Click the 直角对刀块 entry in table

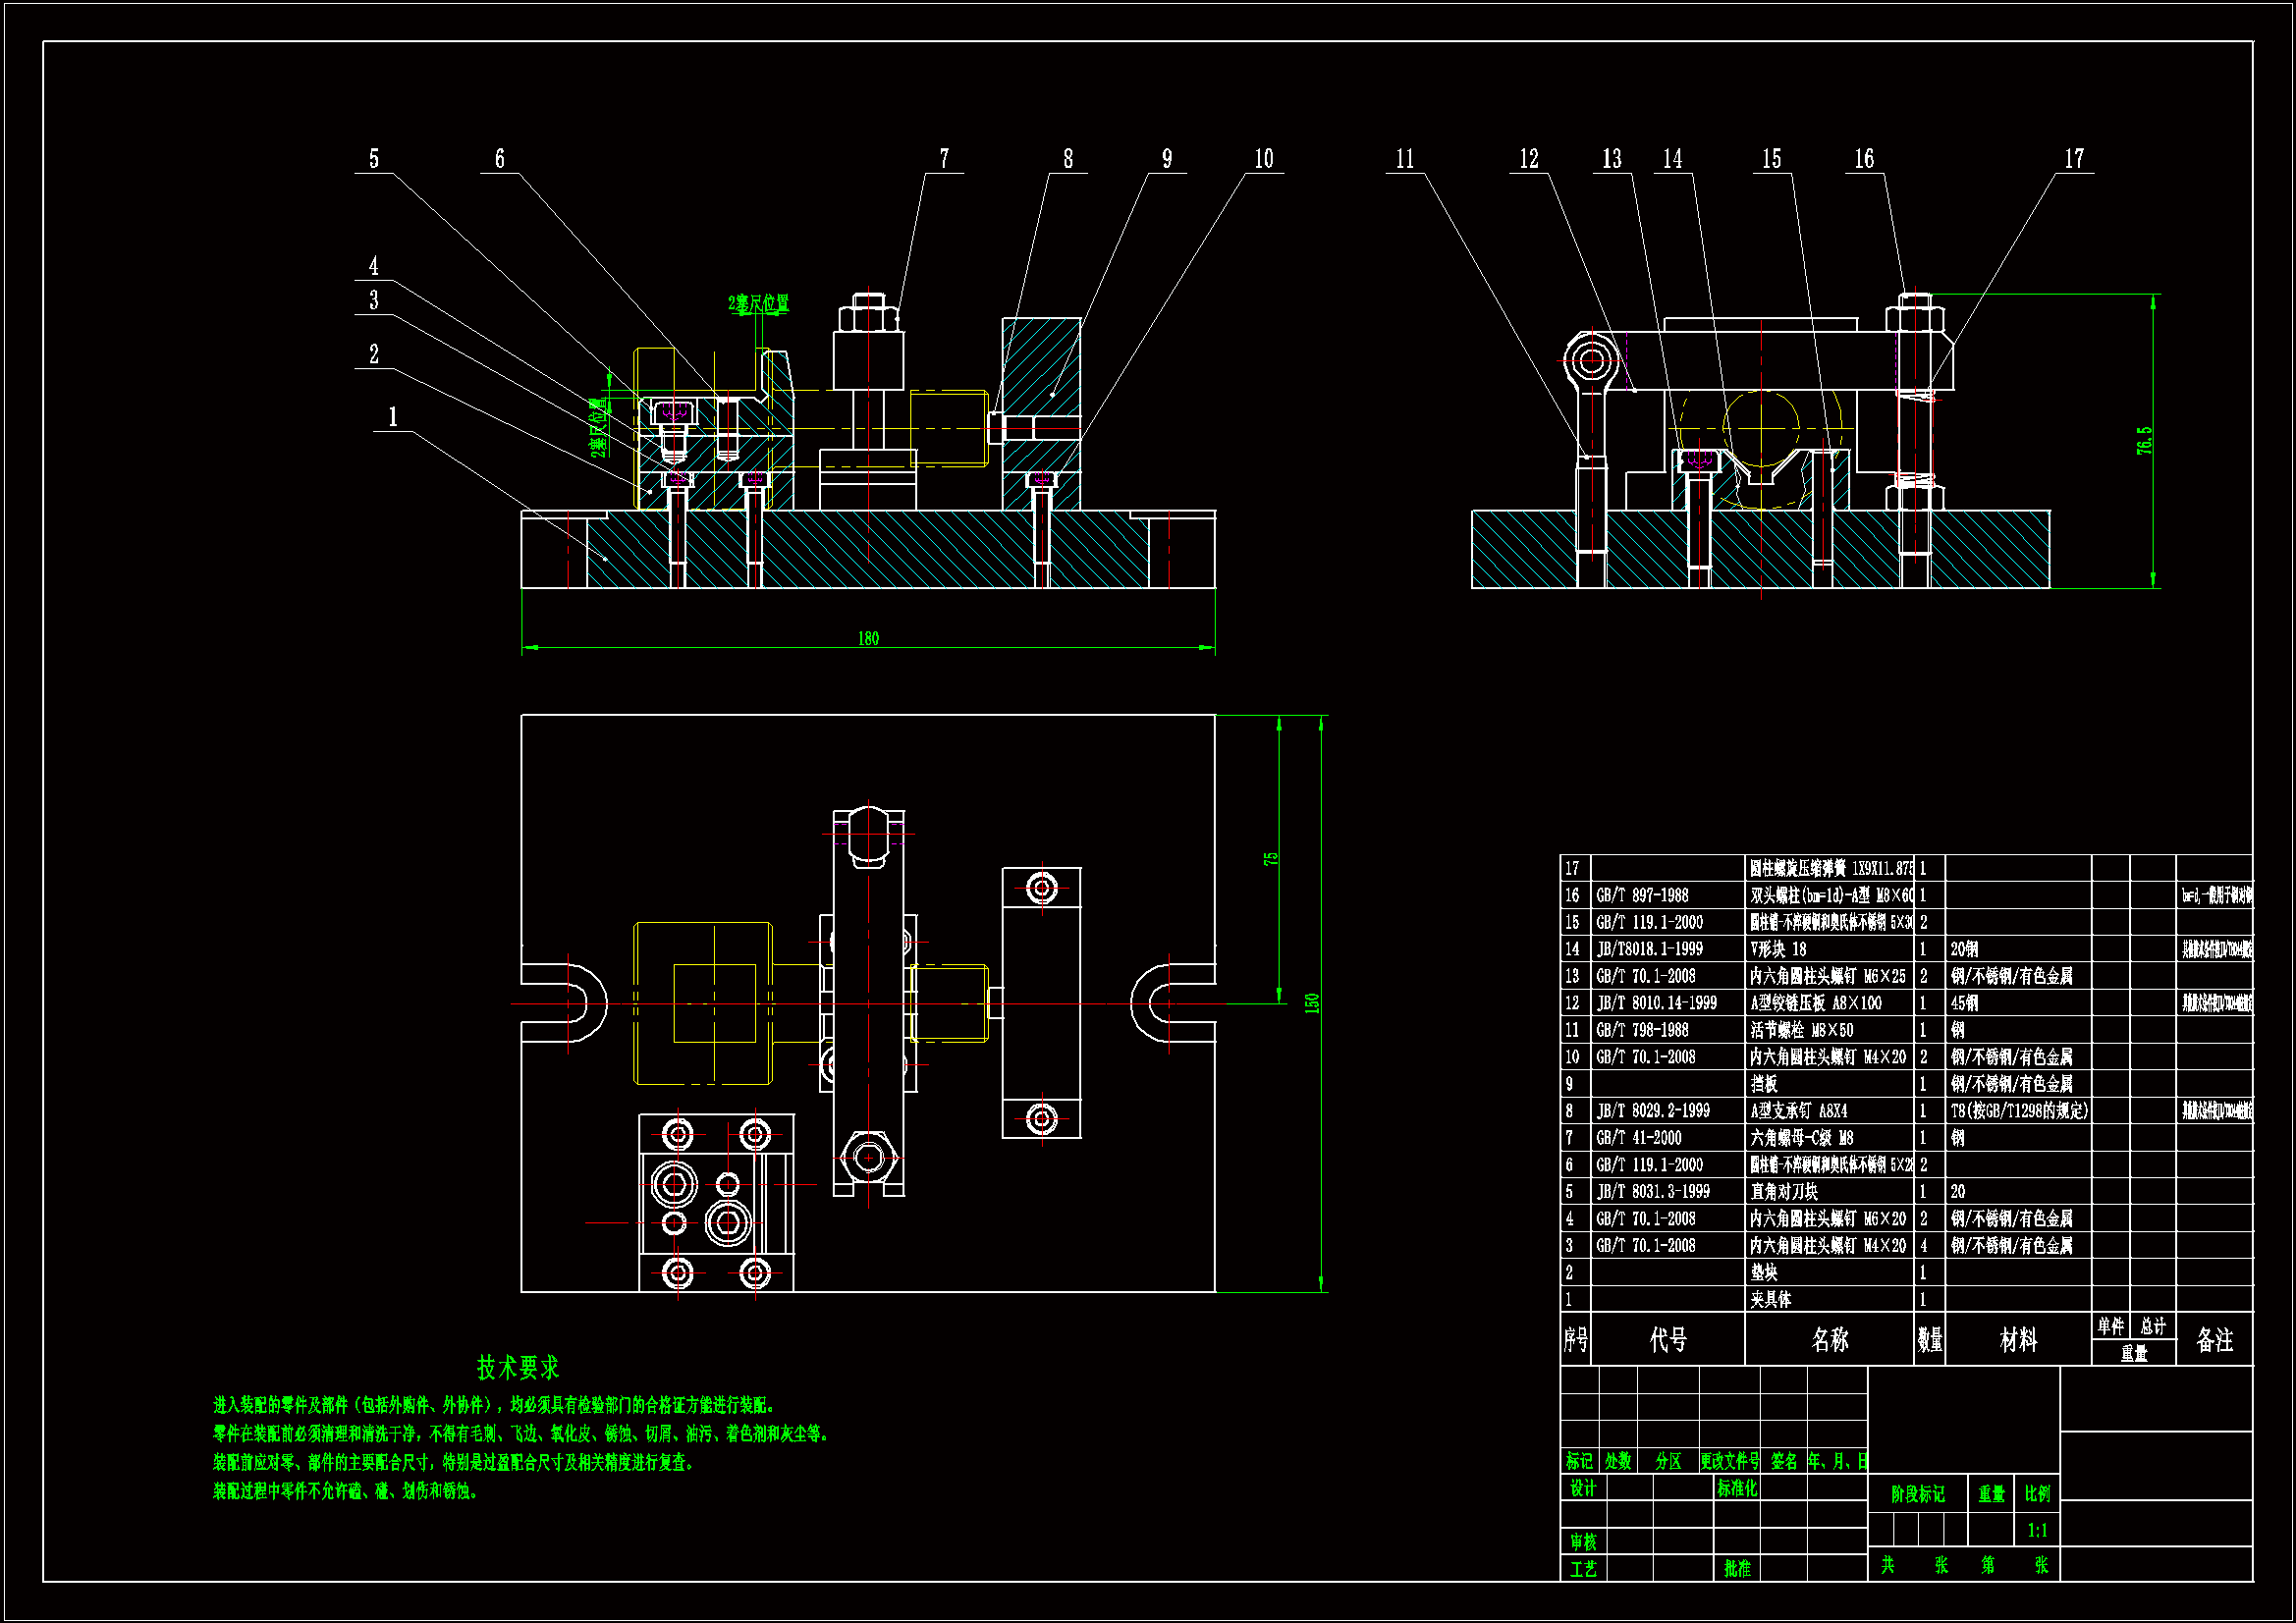click(x=1784, y=1191)
